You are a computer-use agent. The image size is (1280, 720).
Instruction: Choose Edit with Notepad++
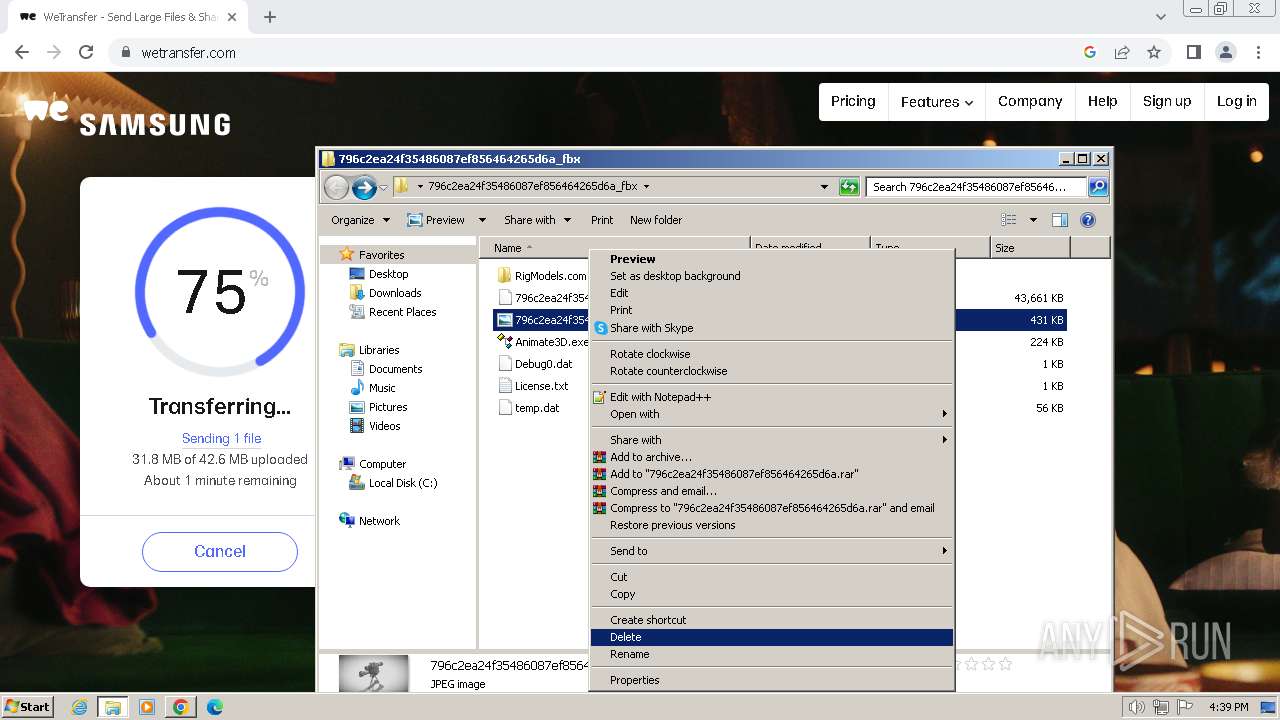pyautogui.click(x=772, y=397)
